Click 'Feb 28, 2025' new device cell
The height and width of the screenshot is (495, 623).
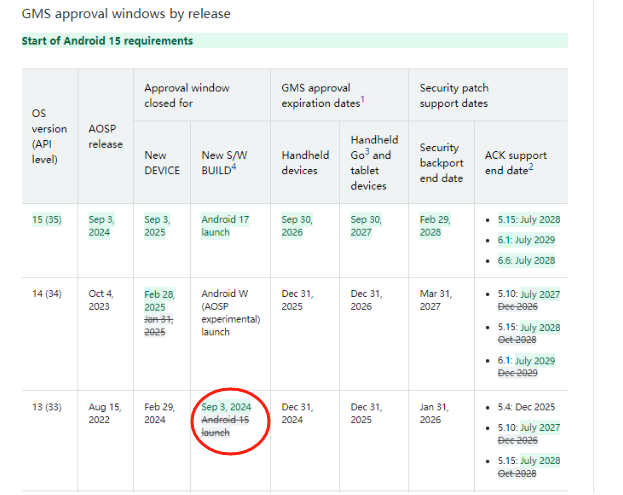pyautogui.click(x=159, y=301)
